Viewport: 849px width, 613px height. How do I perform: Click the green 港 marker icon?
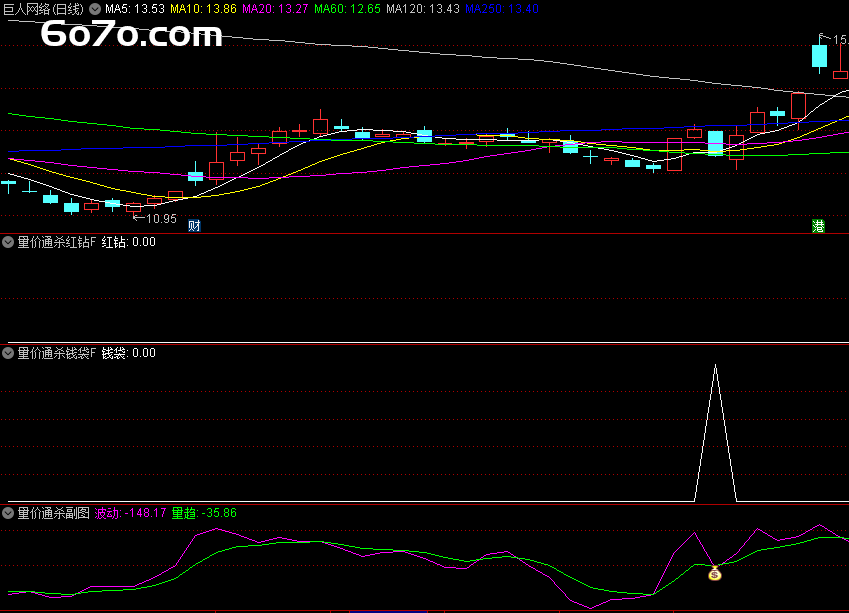coord(818,226)
